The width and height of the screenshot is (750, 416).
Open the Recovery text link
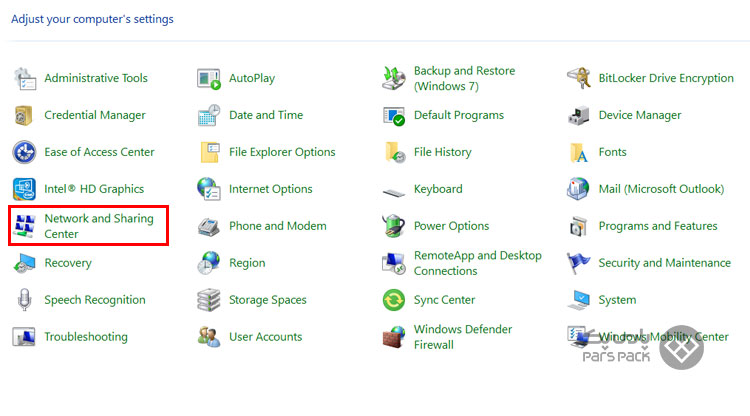coord(67,263)
